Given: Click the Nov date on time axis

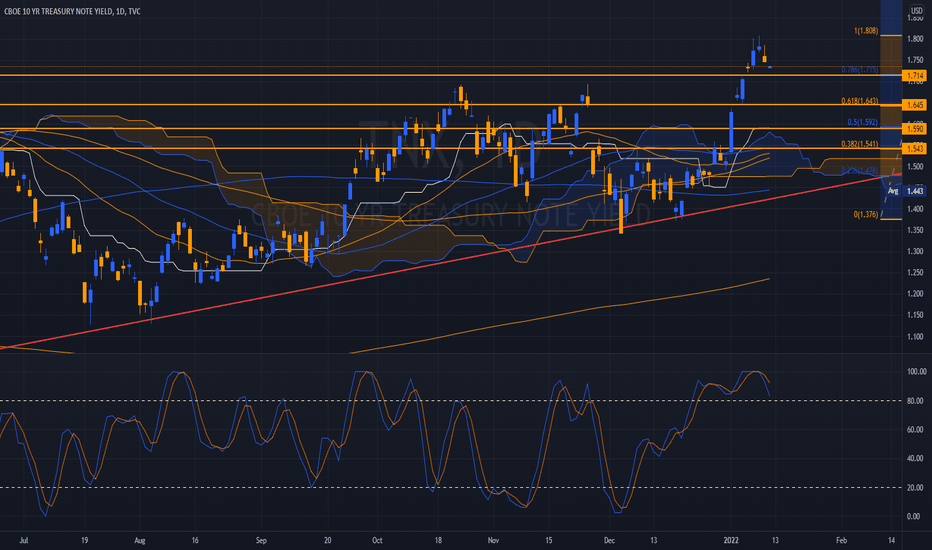Looking at the screenshot, I should pos(493,540).
